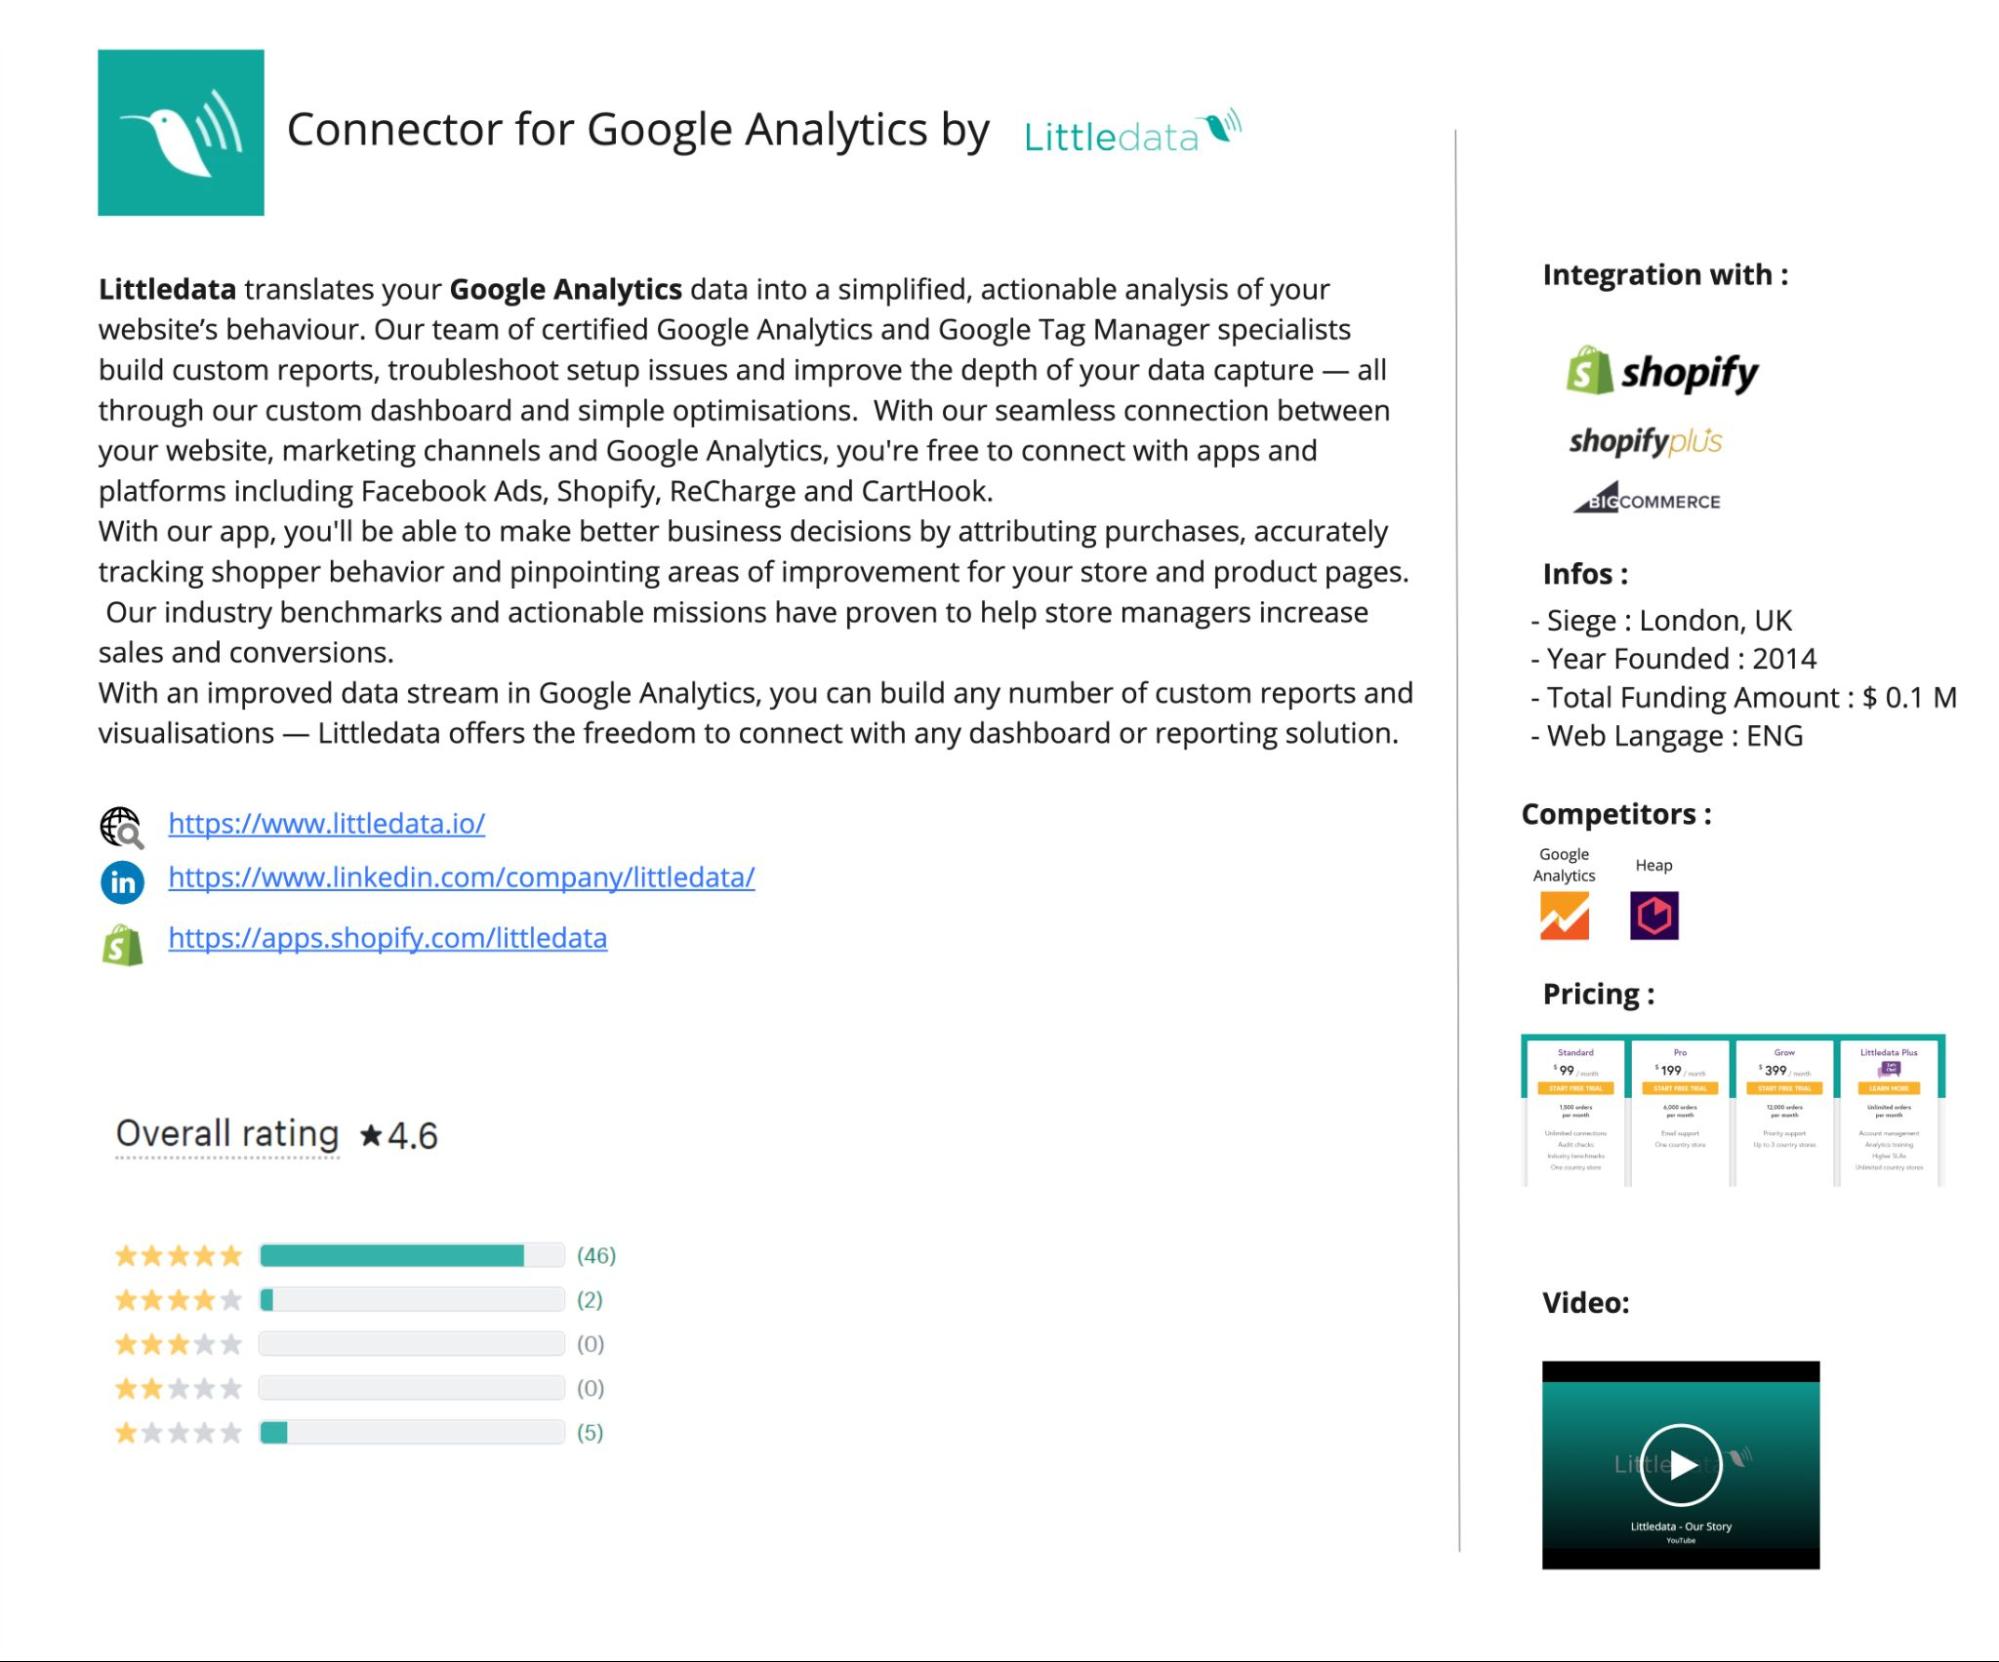Click the Shopify Plus logo
Viewport: 1999px width, 1662px height.
coord(1645,441)
